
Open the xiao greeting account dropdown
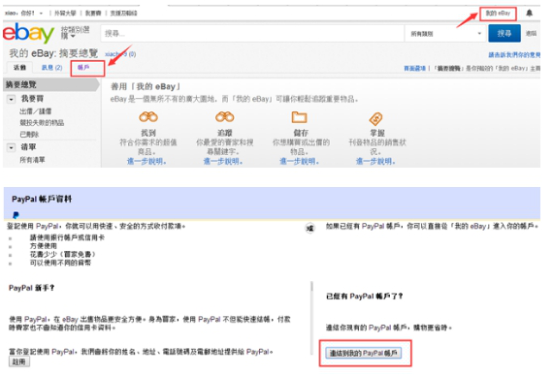point(24,13)
